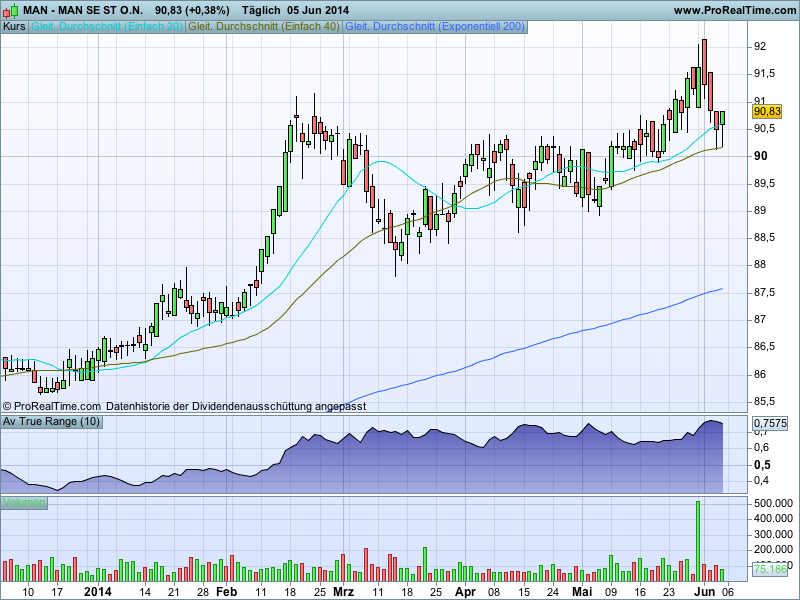Click the 0,7575 ATR value tag
This screenshot has width=800, height=600.
click(x=770, y=423)
